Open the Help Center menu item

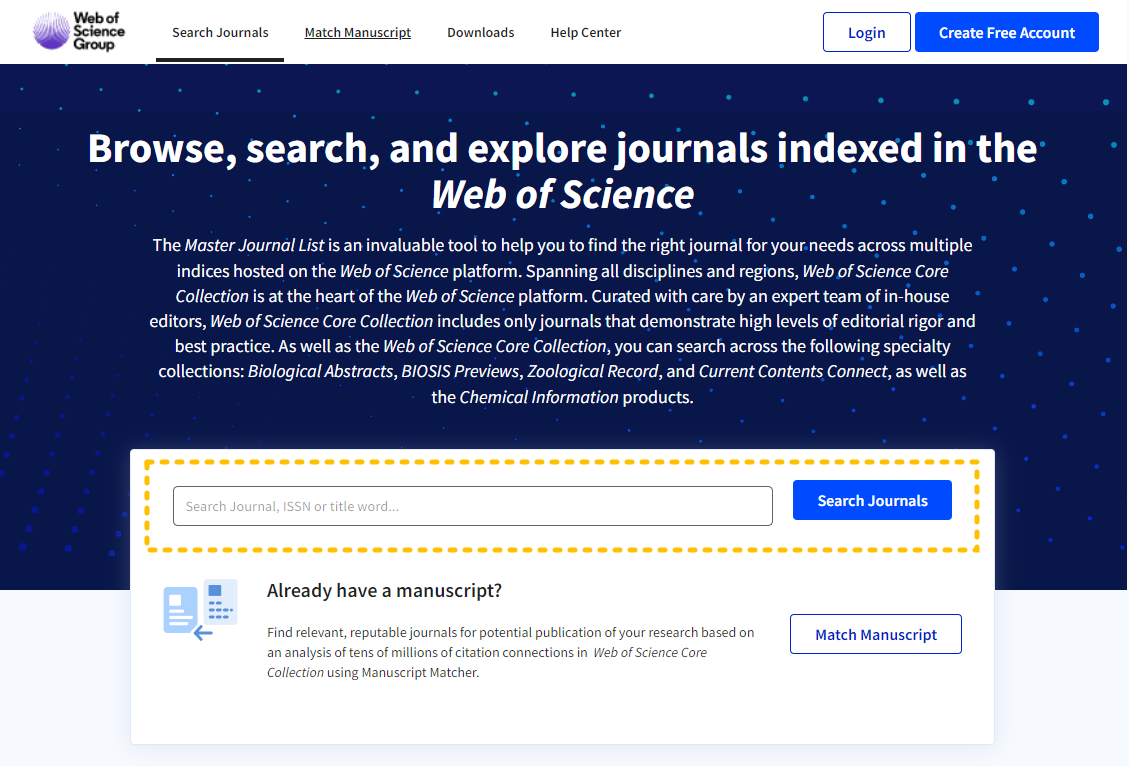pos(585,32)
